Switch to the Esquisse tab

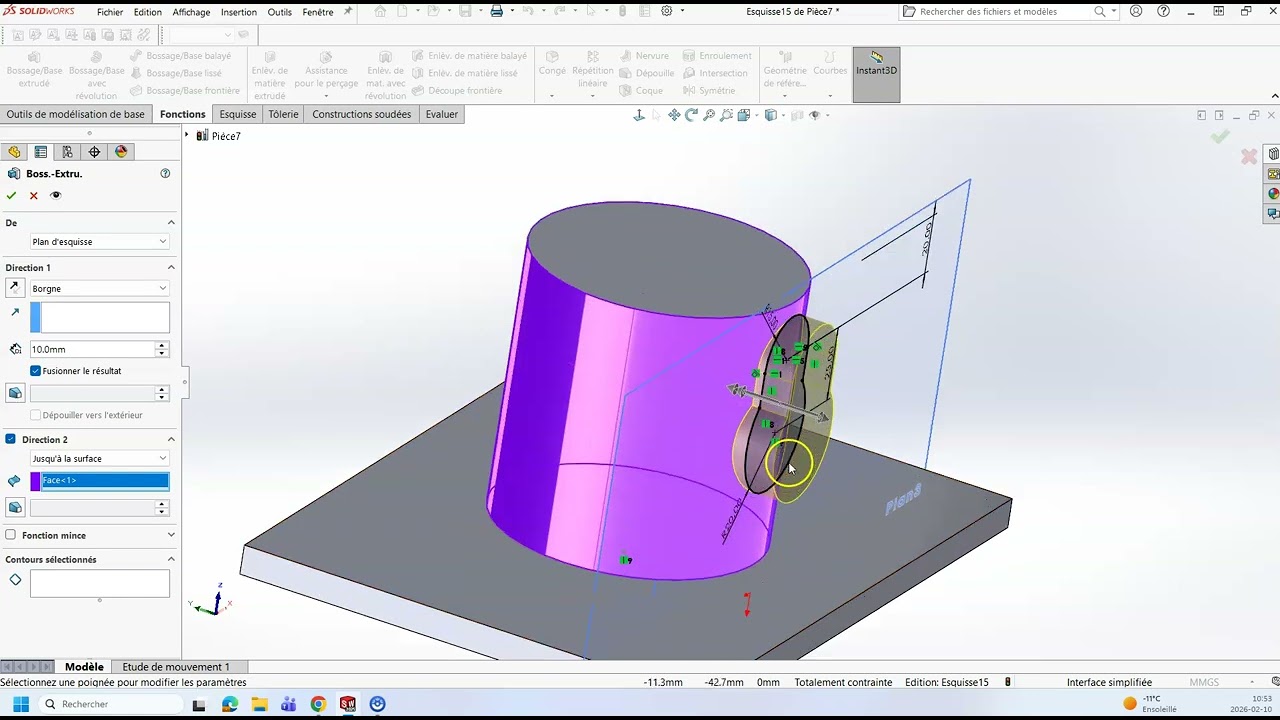(238, 114)
